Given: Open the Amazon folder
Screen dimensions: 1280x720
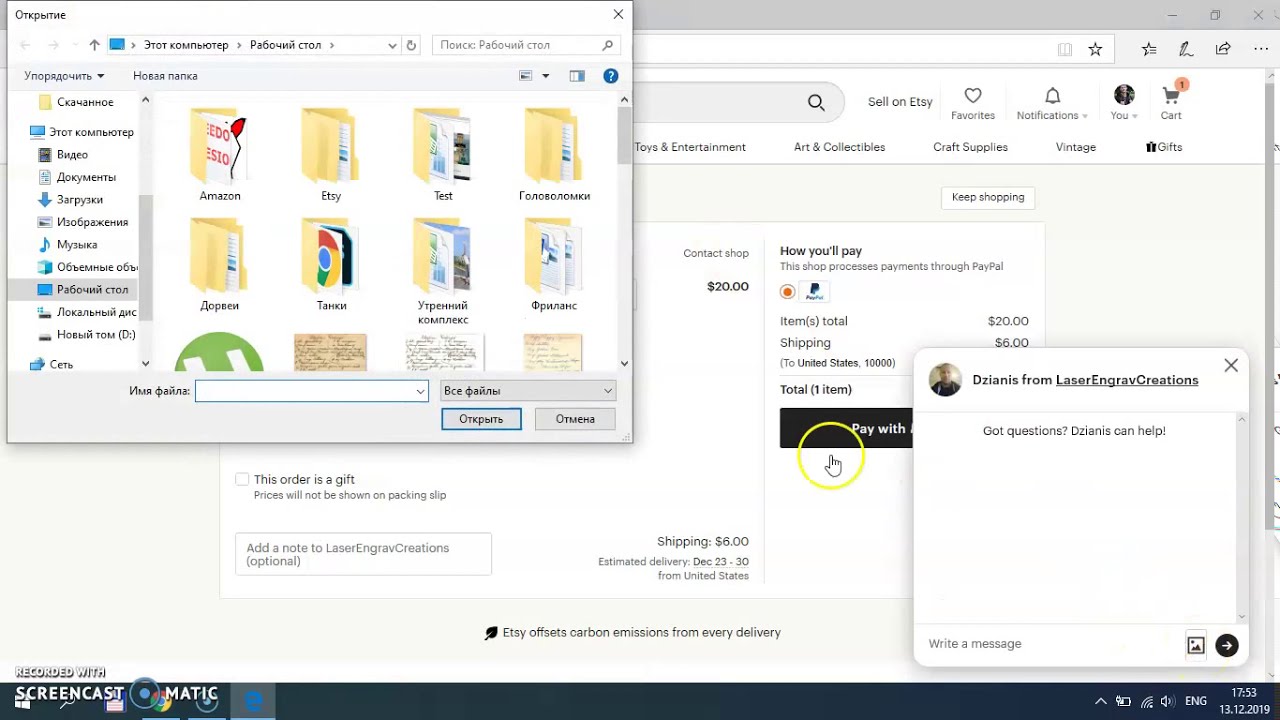Looking at the screenshot, I should tap(220, 155).
